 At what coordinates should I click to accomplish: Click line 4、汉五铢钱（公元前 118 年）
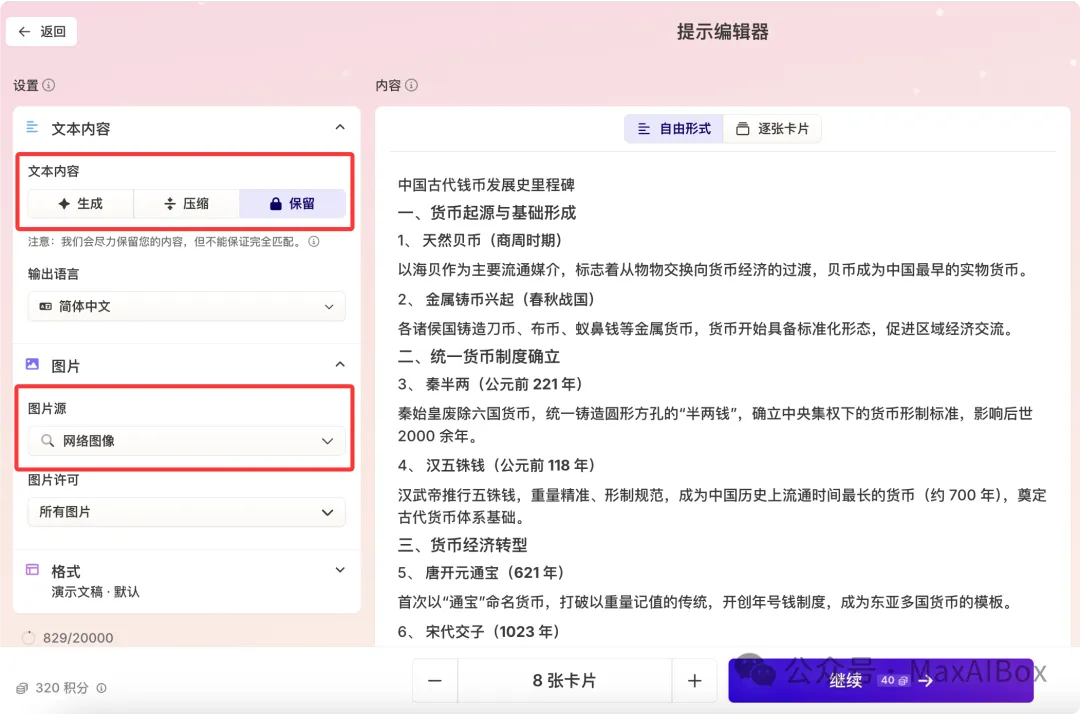[x=497, y=465]
